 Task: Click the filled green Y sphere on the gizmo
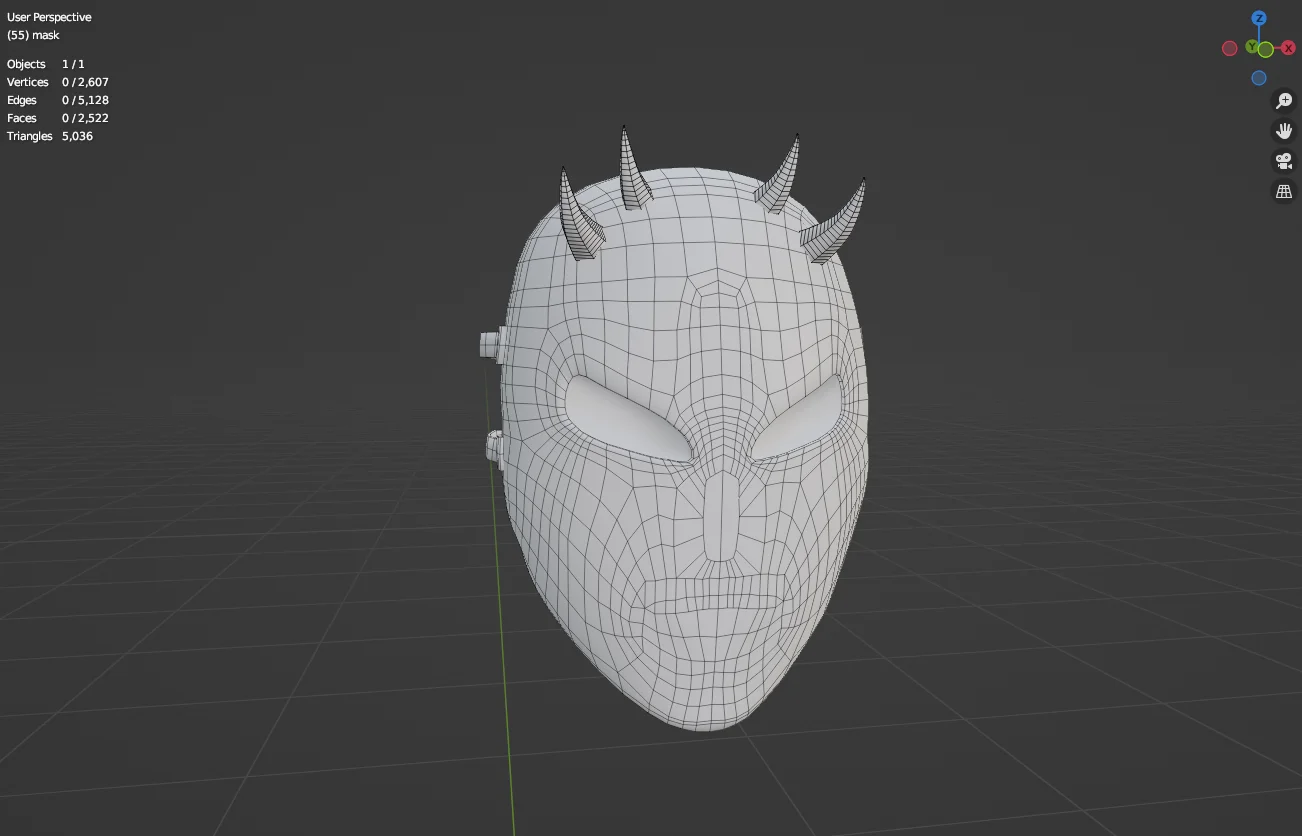point(1265,48)
